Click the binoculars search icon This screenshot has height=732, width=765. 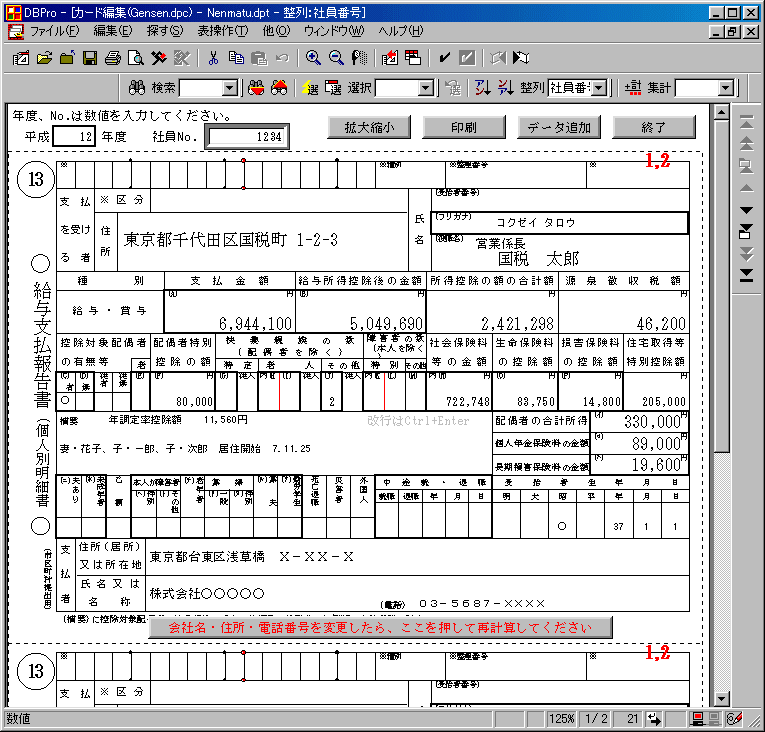pyautogui.click(x=138, y=88)
